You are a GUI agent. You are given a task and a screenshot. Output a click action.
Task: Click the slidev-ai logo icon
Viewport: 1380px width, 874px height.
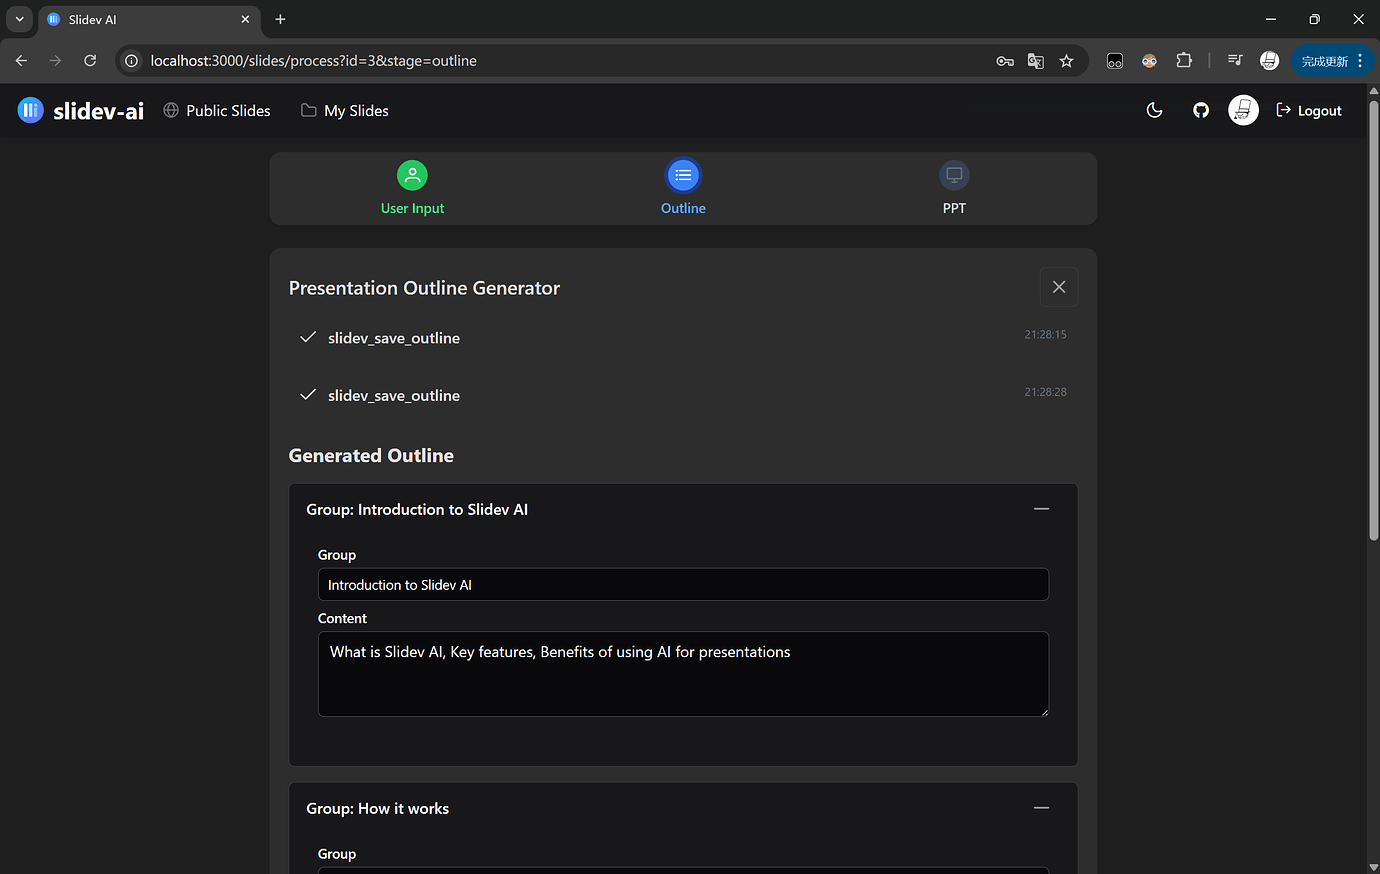click(x=31, y=110)
